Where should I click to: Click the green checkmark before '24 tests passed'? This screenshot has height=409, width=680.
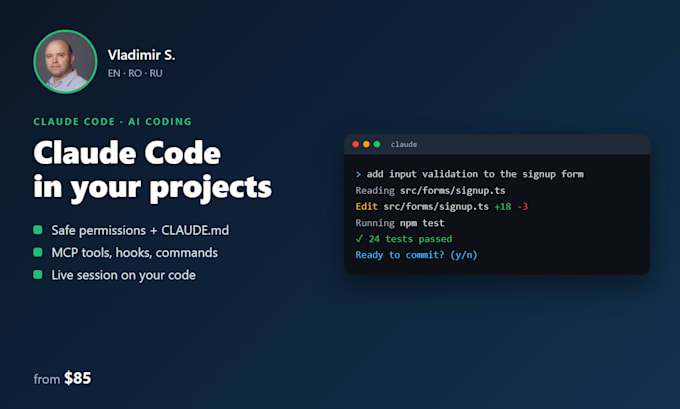(359, 239)
